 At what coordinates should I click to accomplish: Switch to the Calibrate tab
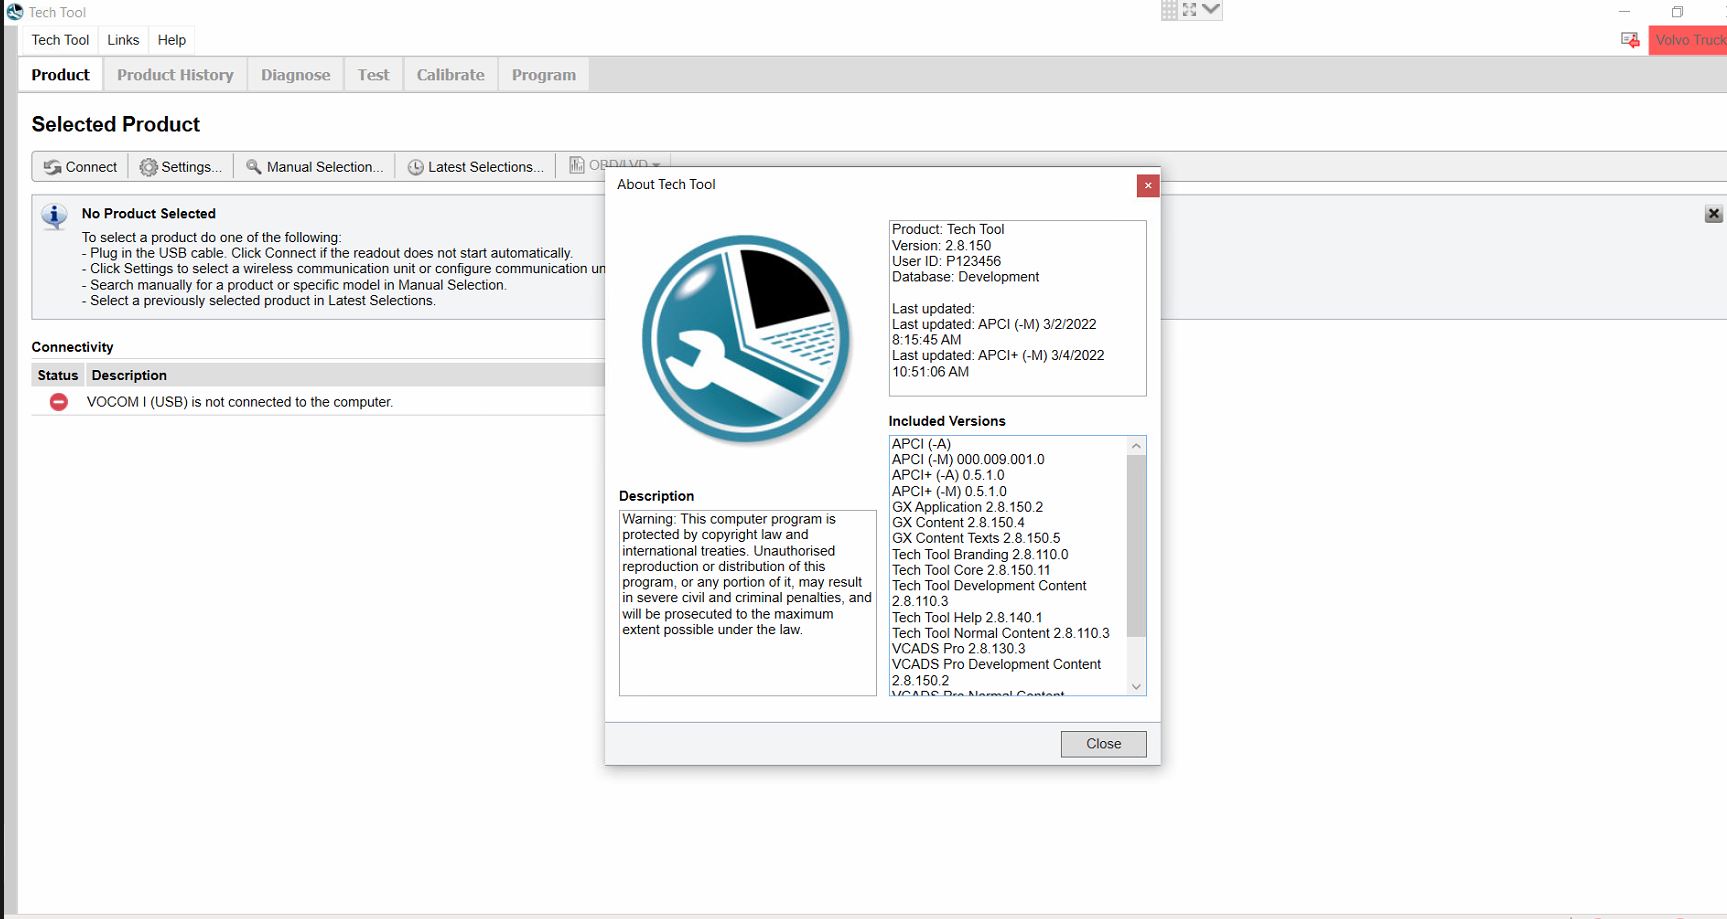[x=450, y=75]
